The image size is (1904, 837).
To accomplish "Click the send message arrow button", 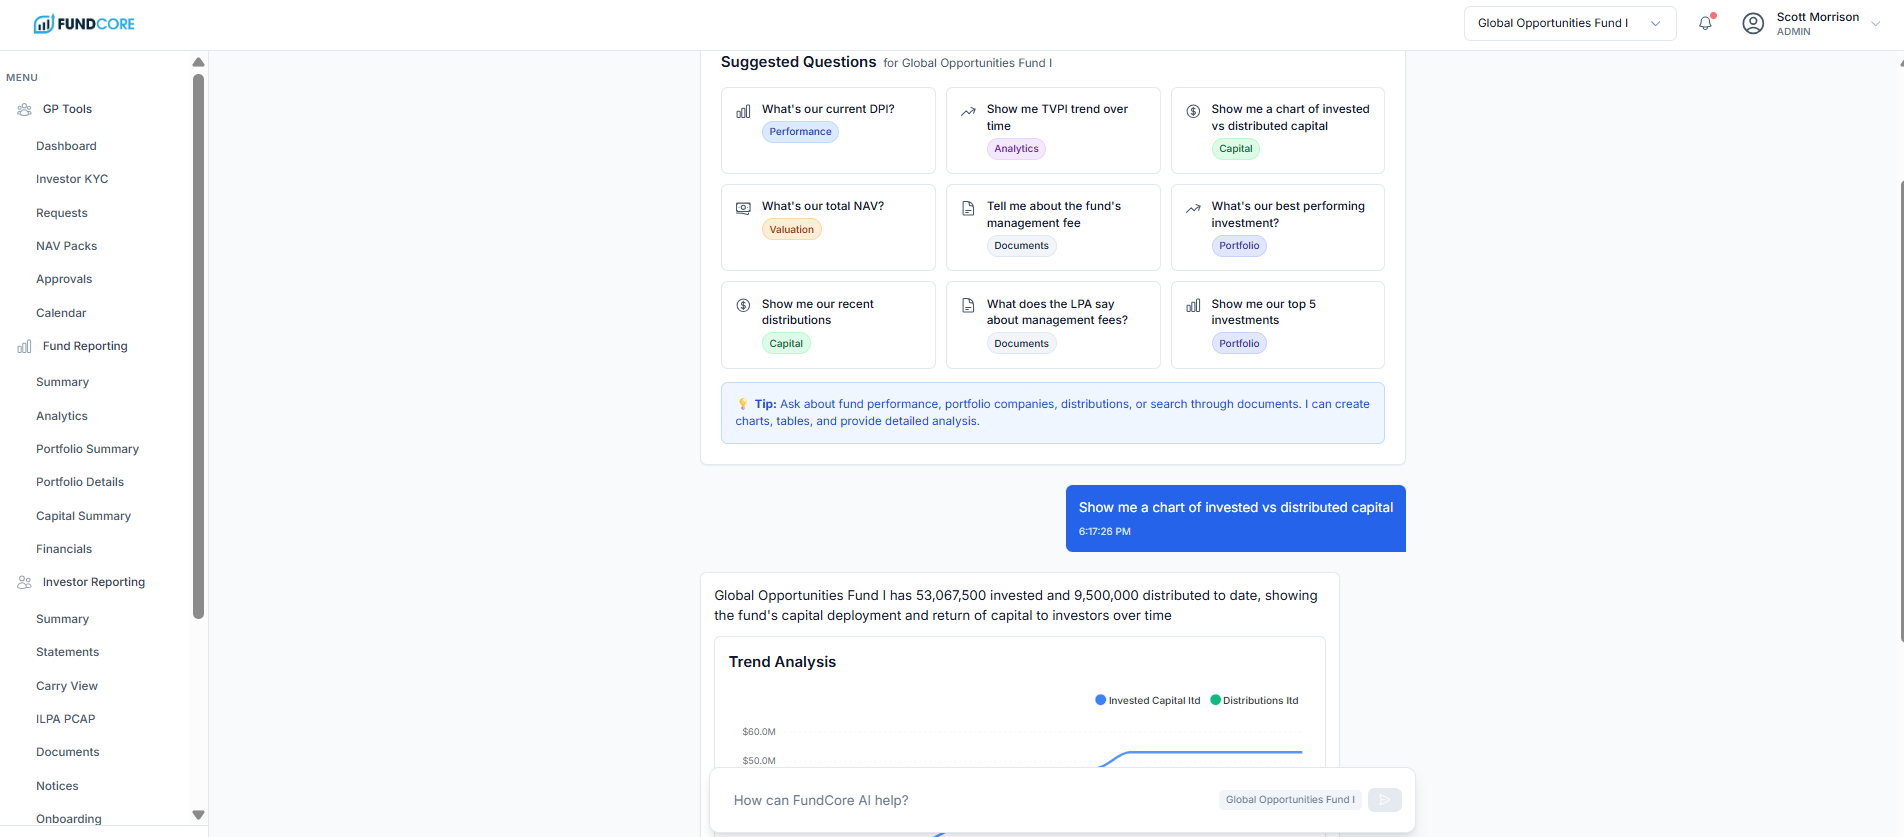I will tap(1384, 800).
